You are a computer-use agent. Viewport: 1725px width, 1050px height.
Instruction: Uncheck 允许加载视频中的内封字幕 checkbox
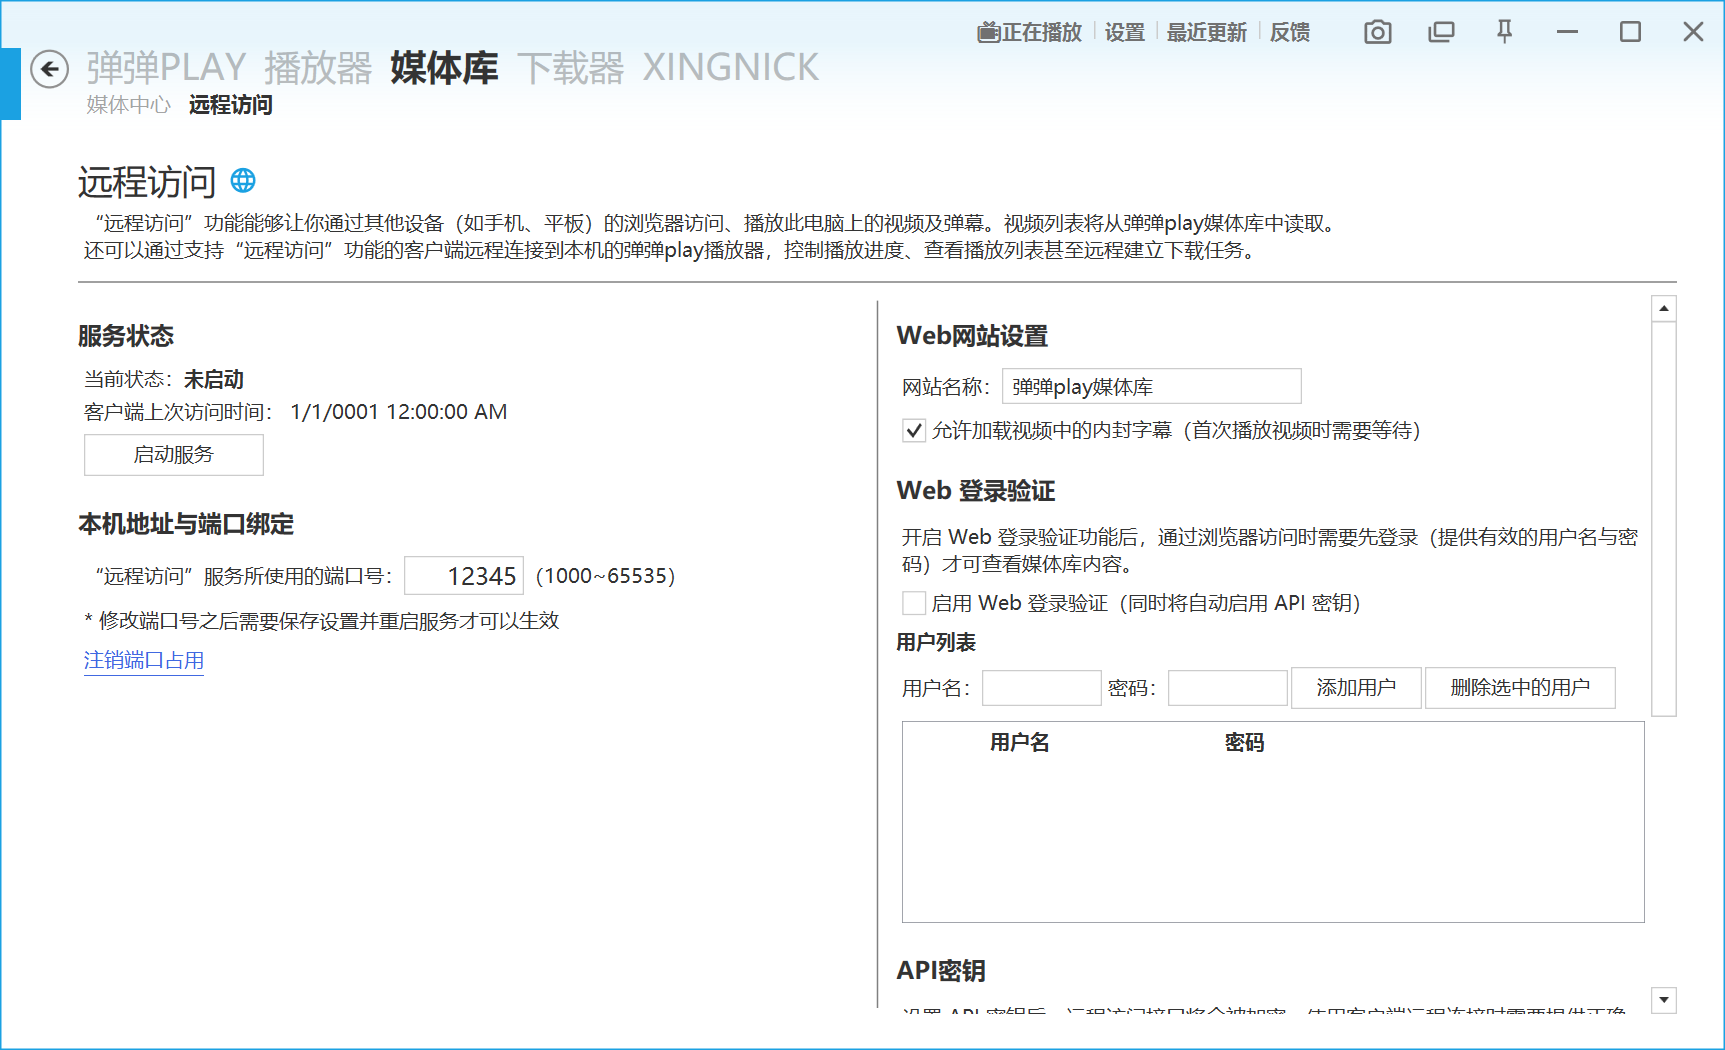click(914, 431)
